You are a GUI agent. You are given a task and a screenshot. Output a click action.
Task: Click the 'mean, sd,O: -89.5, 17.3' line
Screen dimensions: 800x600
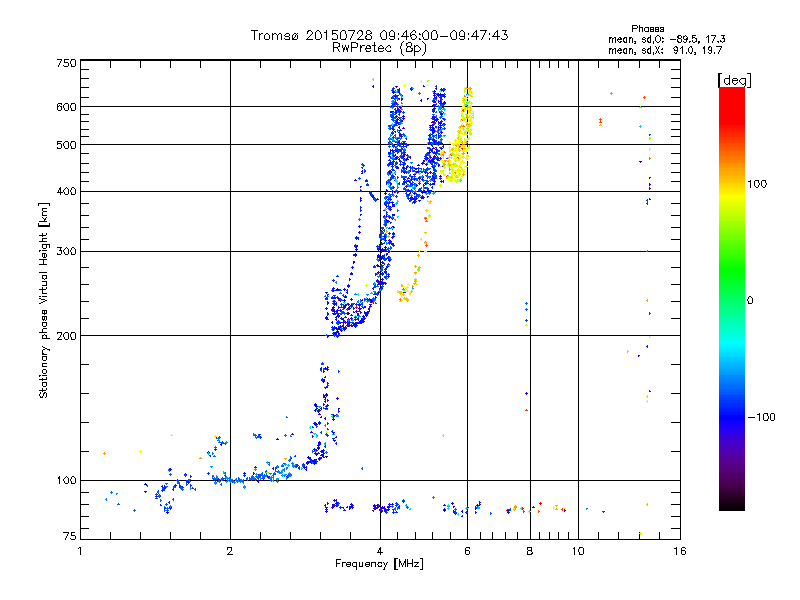666,39
